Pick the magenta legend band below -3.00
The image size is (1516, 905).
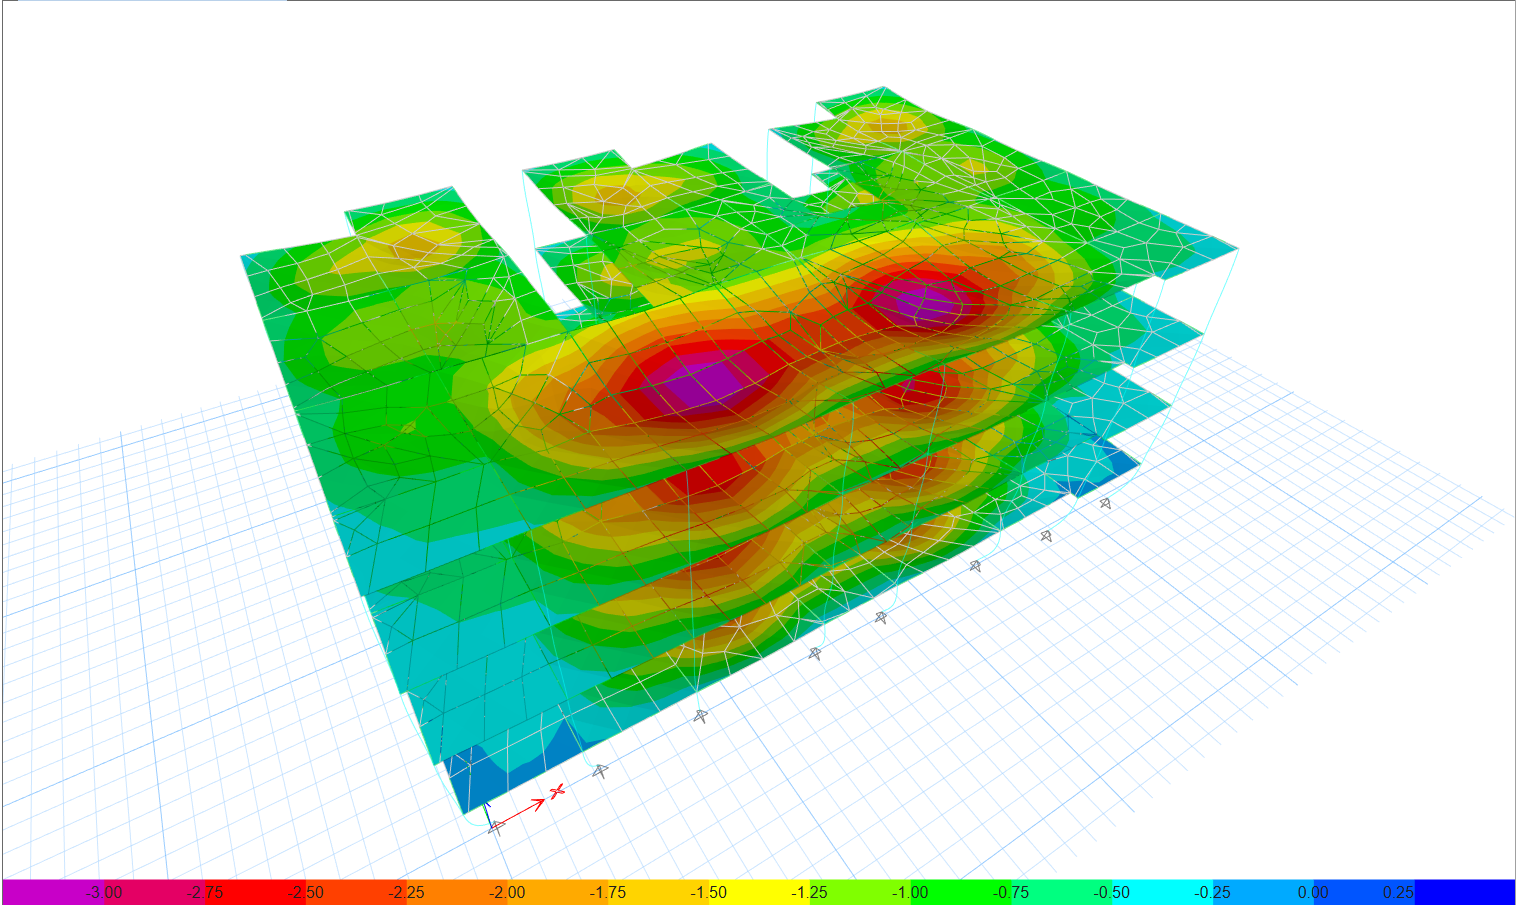(x=53, y=892)
